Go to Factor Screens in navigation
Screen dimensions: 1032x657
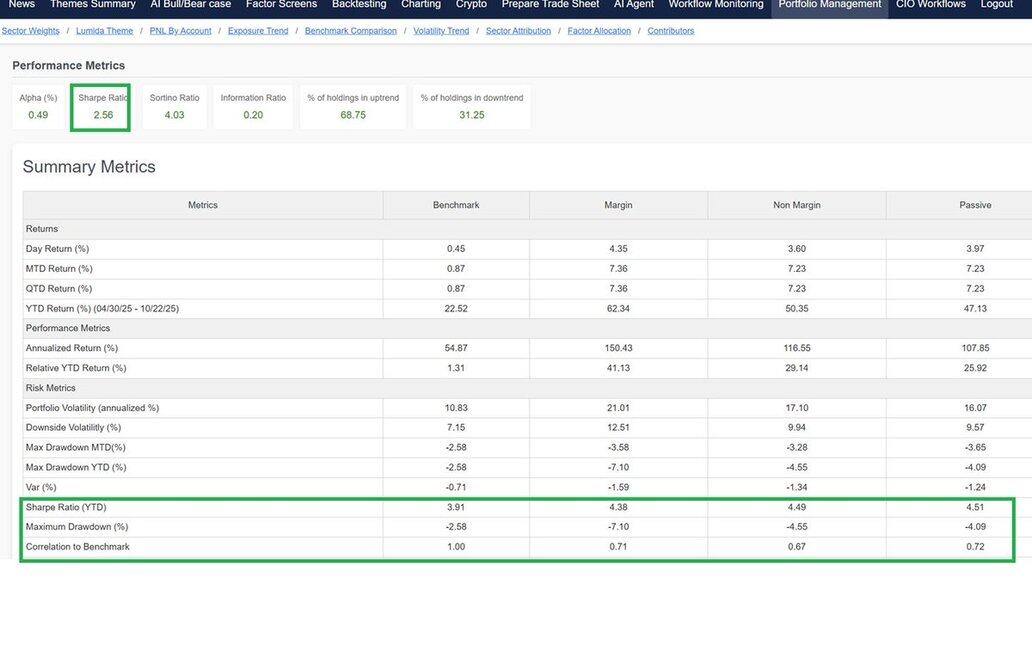coord(281,5)
